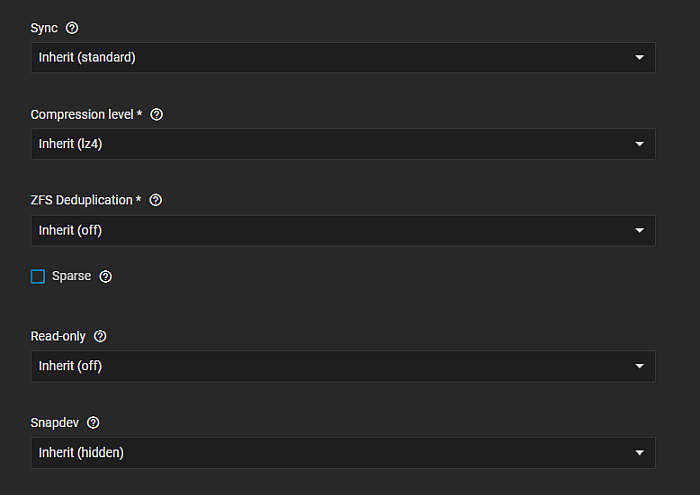700x495 pixels.
Task: Click the 'Inherit (hidden)' value text
Action: pyautogui.click(x=81, y=453)
